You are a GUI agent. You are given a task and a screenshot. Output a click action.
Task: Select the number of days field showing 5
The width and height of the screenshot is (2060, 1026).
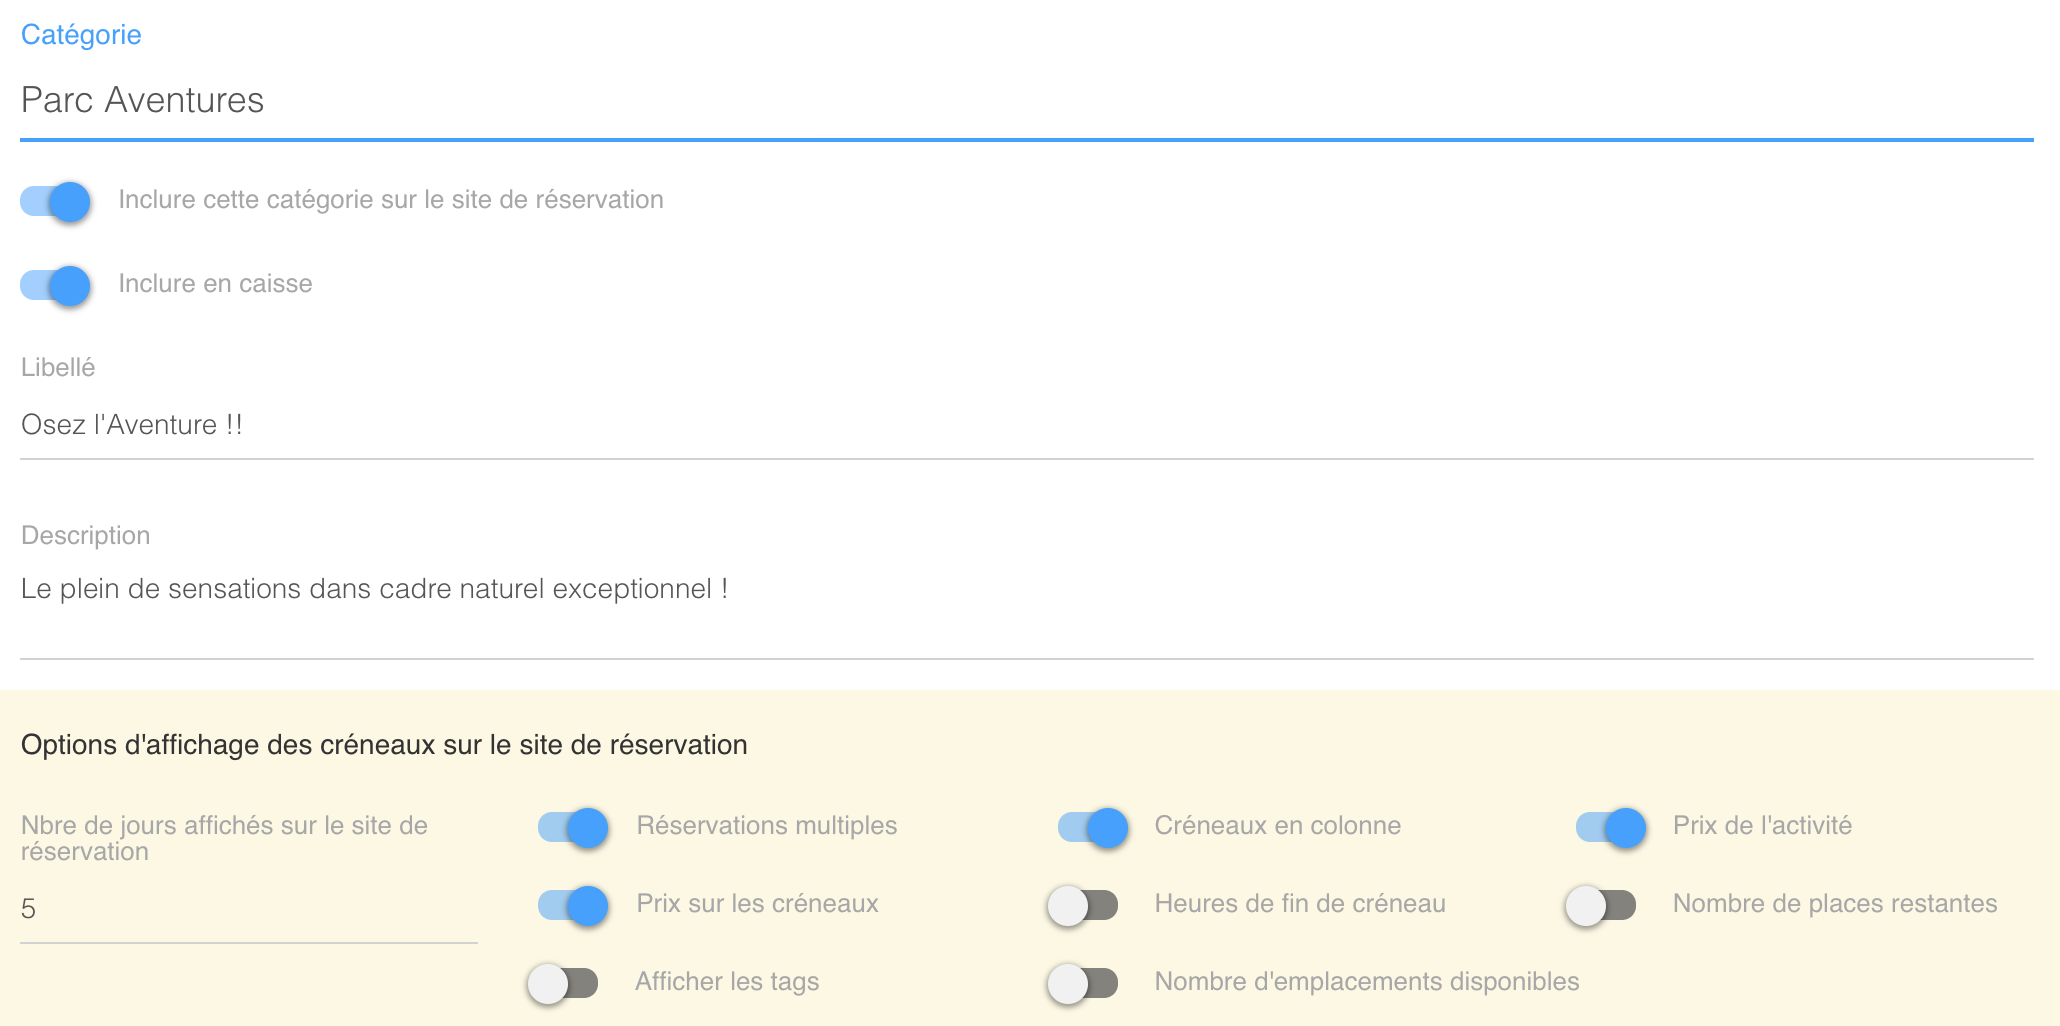(248, 909)
